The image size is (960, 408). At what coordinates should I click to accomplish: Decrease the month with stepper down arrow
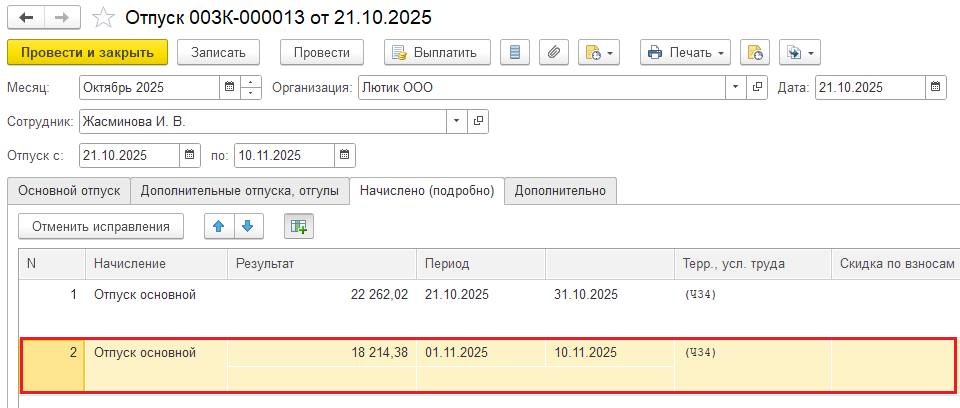[x=251, y=93]
